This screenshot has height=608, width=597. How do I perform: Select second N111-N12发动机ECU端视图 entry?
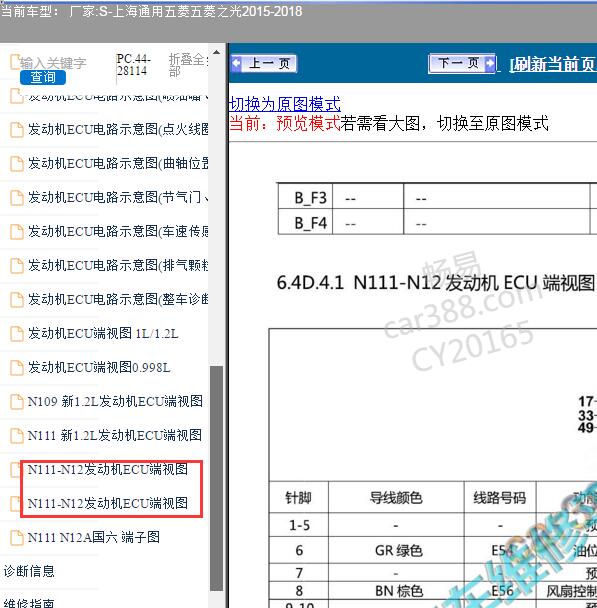click(108, 503)
